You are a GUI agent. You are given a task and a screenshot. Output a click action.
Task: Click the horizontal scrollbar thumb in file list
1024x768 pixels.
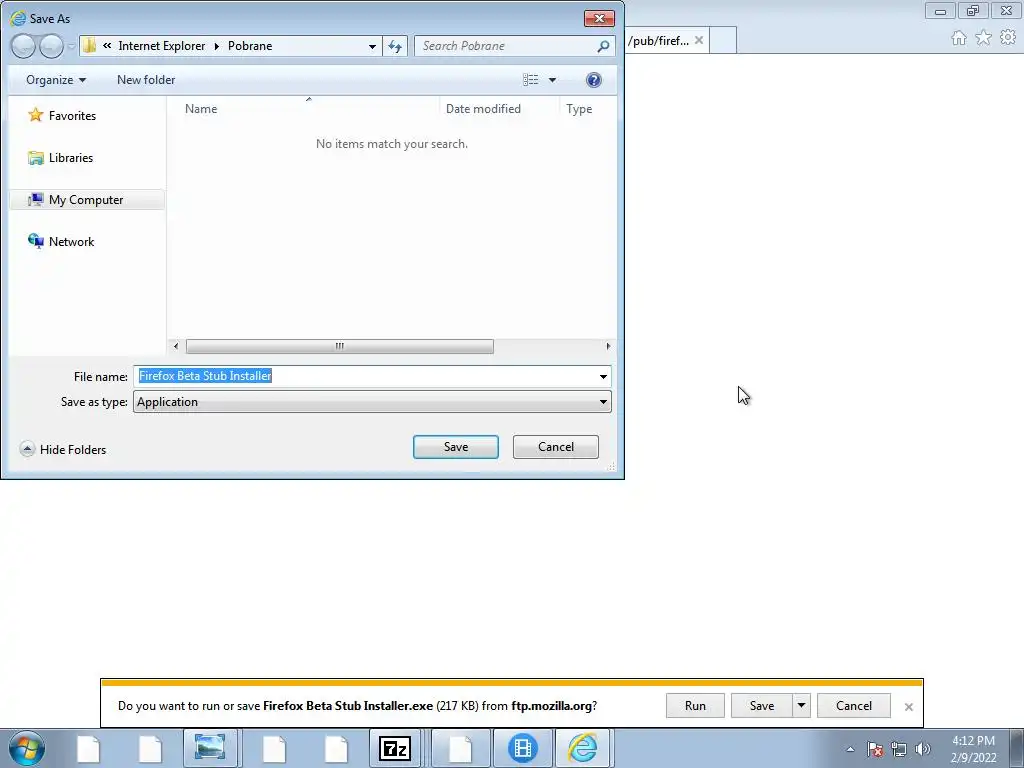pyautogui.click(x=340, y=346)
